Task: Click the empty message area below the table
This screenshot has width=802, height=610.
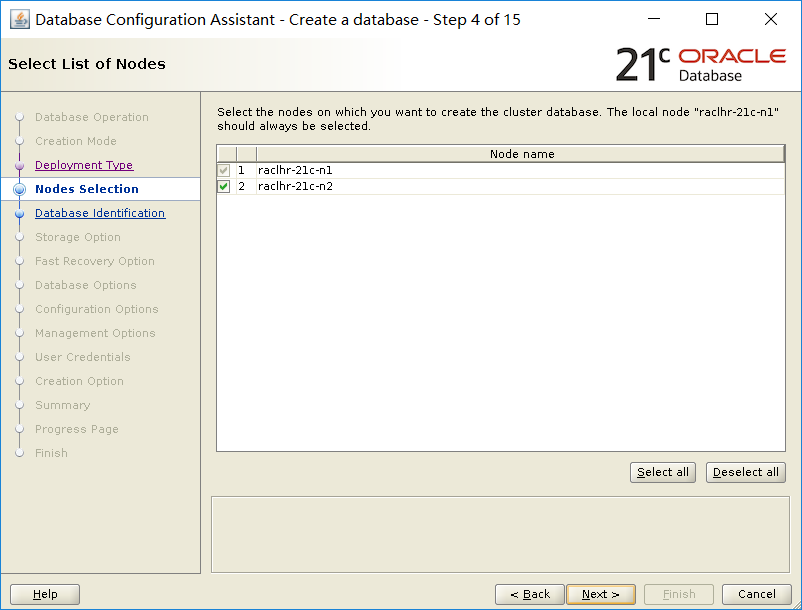Action: point(500,534)
